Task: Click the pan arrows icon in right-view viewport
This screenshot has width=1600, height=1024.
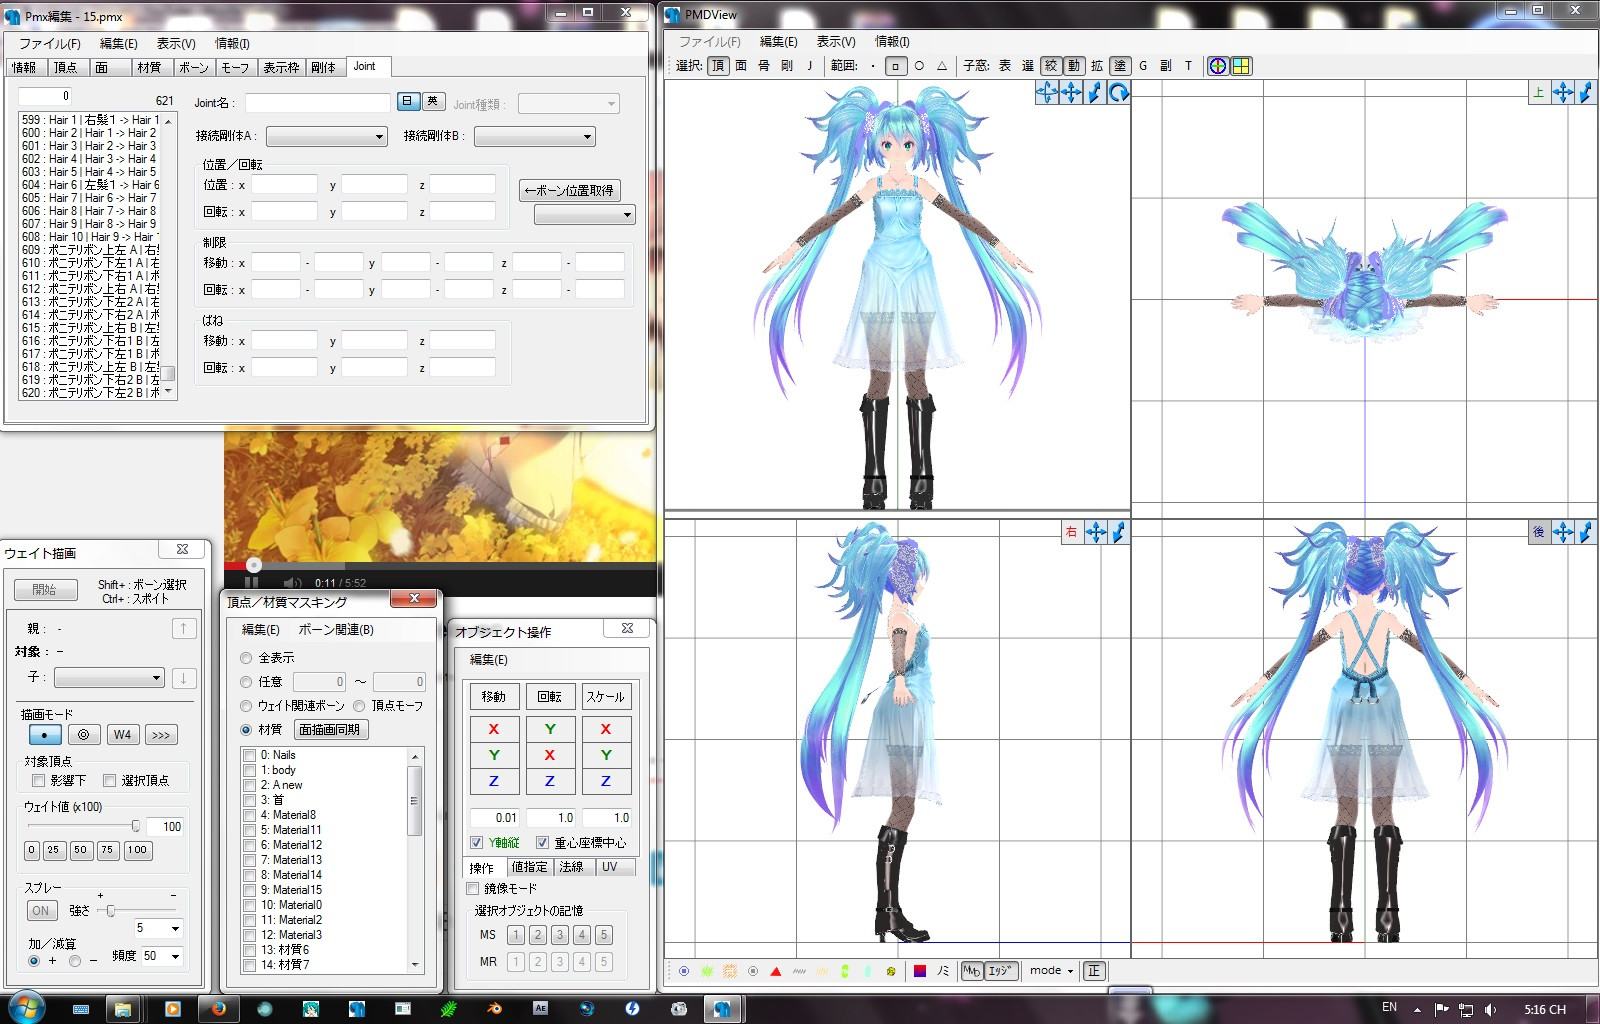Action: 1096,532
